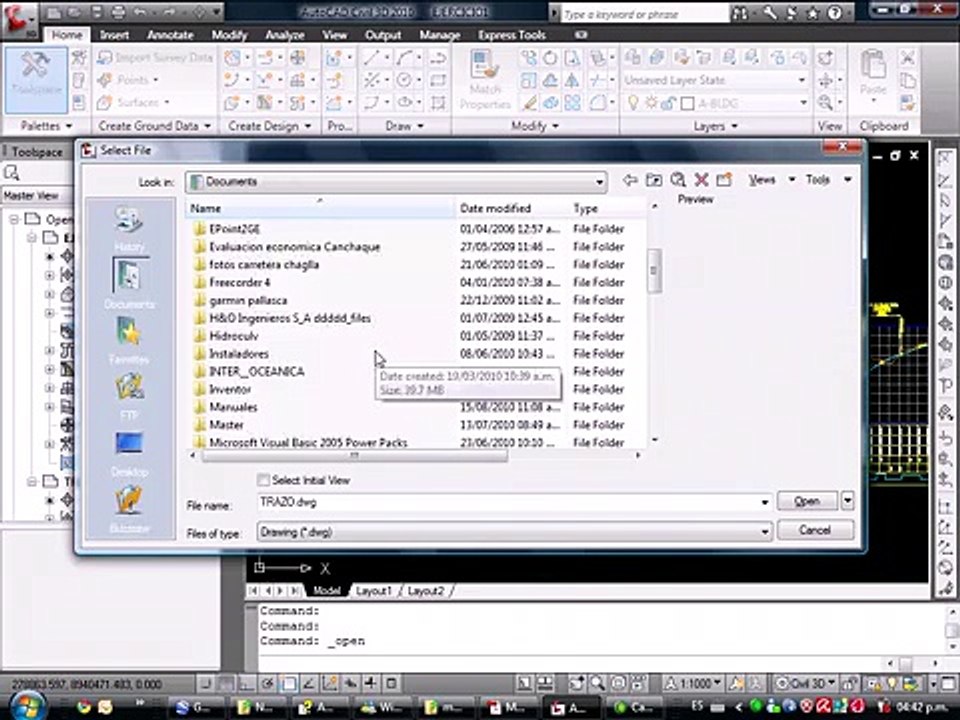Click Import Survey Data ribbon tool
960x720 pixels.
point(155,57)
